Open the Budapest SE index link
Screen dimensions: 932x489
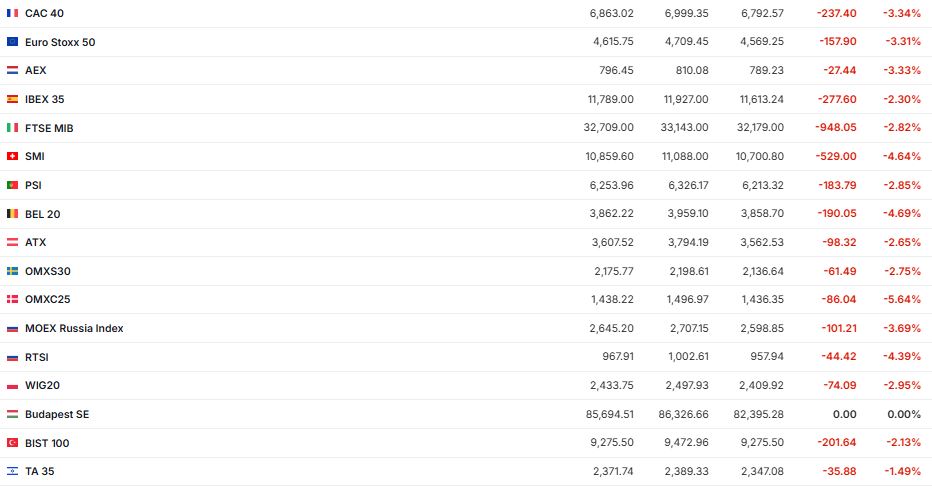tap(57, 414)
